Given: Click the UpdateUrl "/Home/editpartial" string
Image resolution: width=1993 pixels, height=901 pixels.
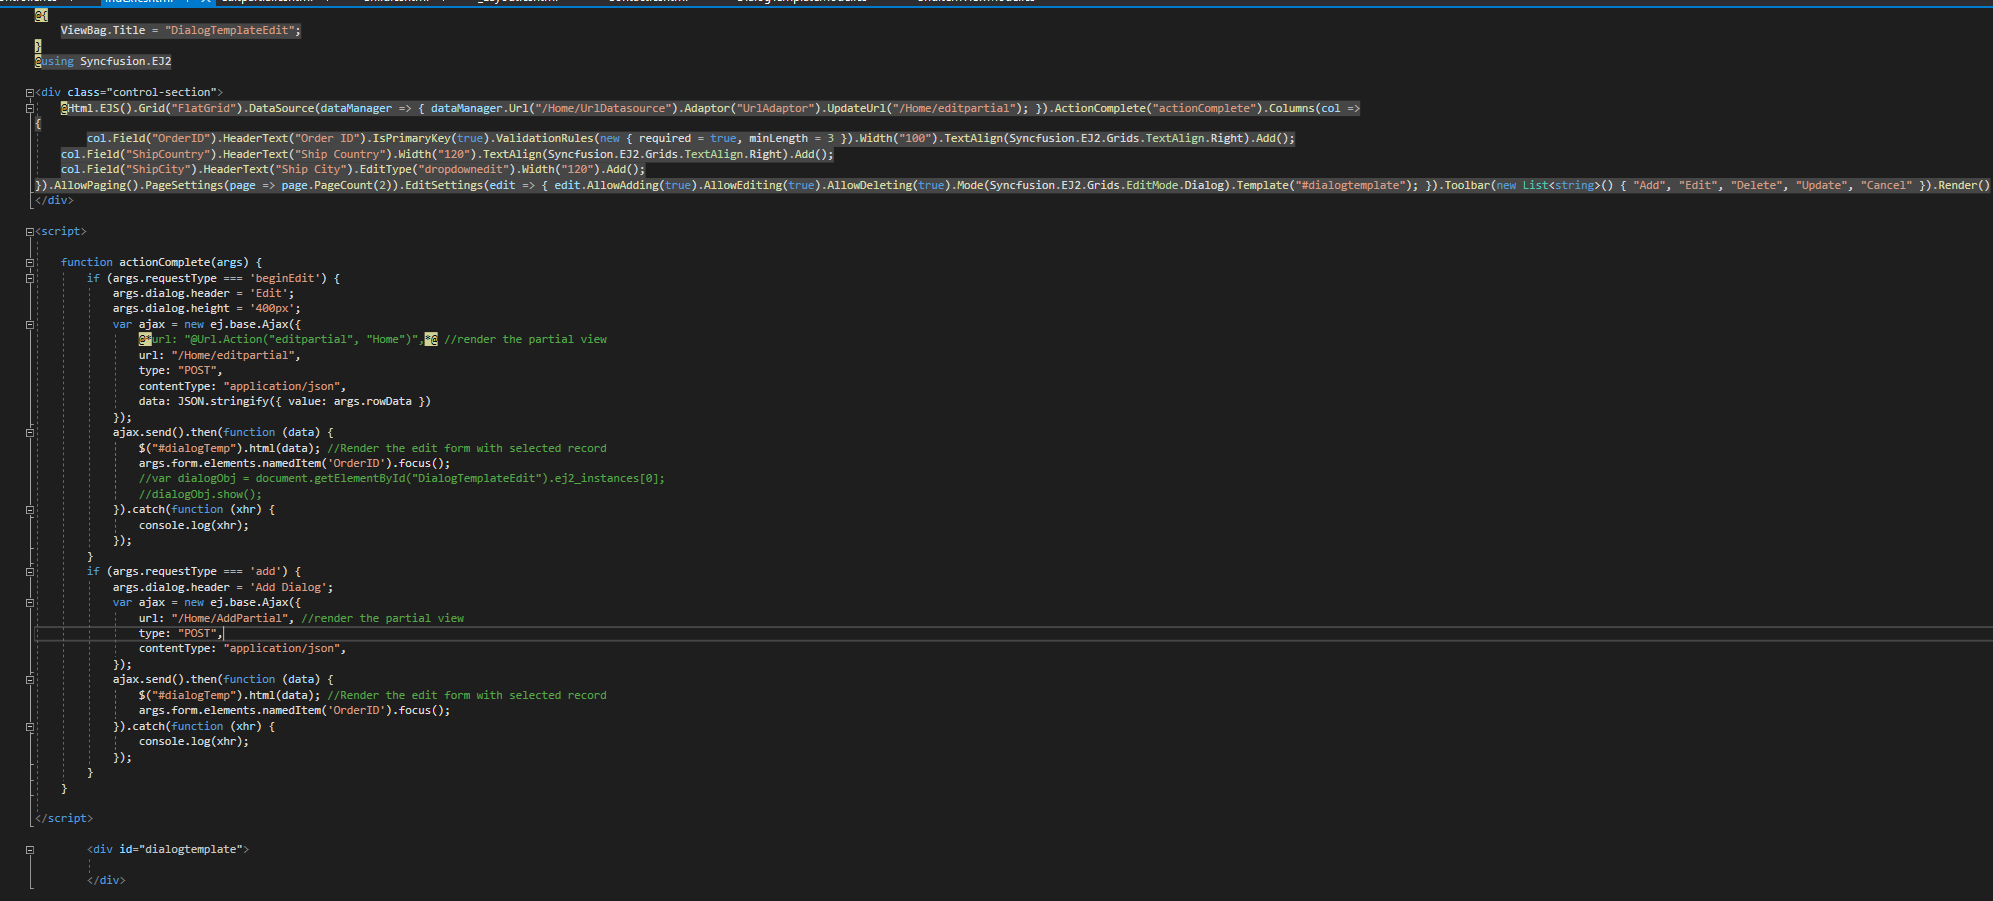Looking at the screenshot, I should [x=954, y=108].
